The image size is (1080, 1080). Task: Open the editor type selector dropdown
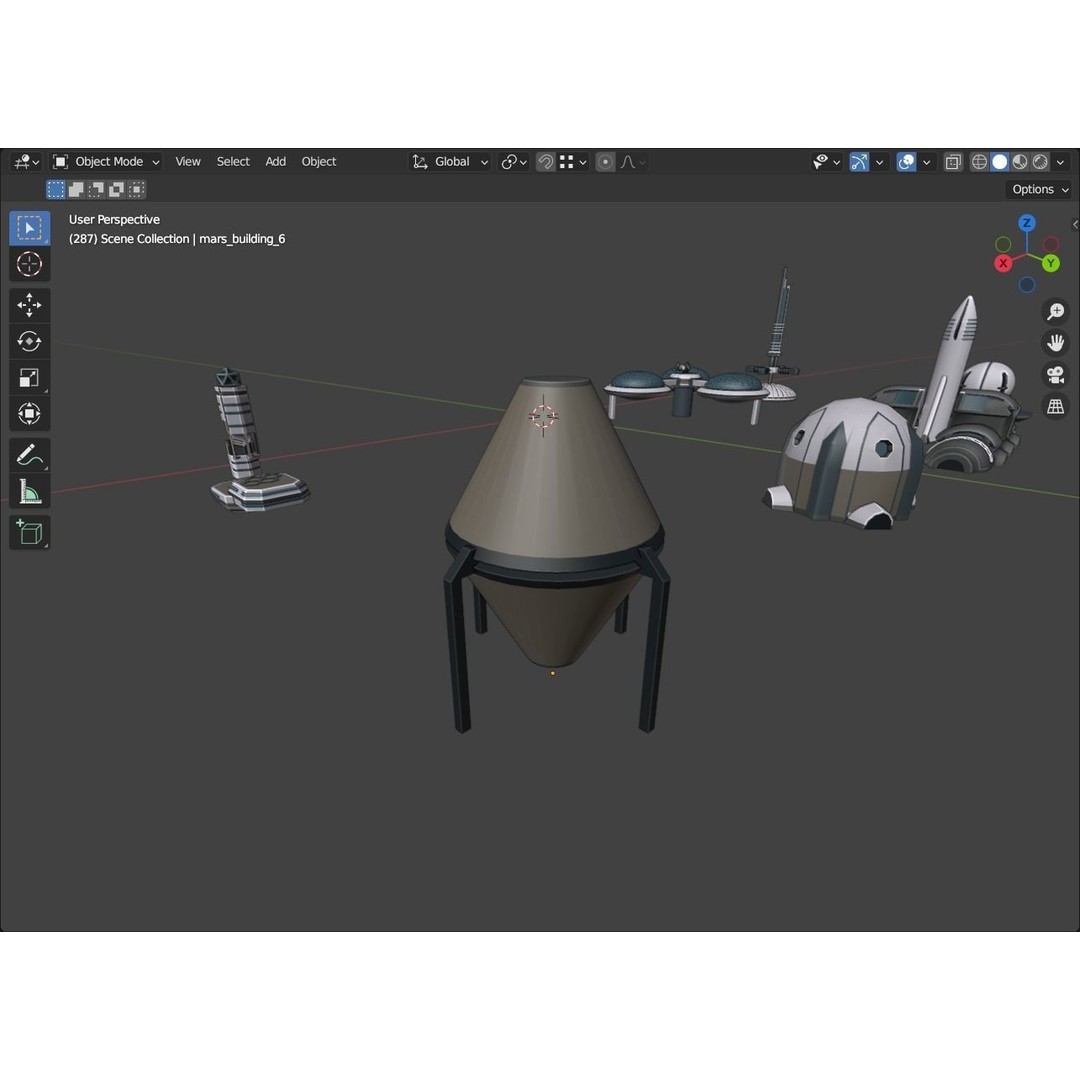(x=24, y=161)
